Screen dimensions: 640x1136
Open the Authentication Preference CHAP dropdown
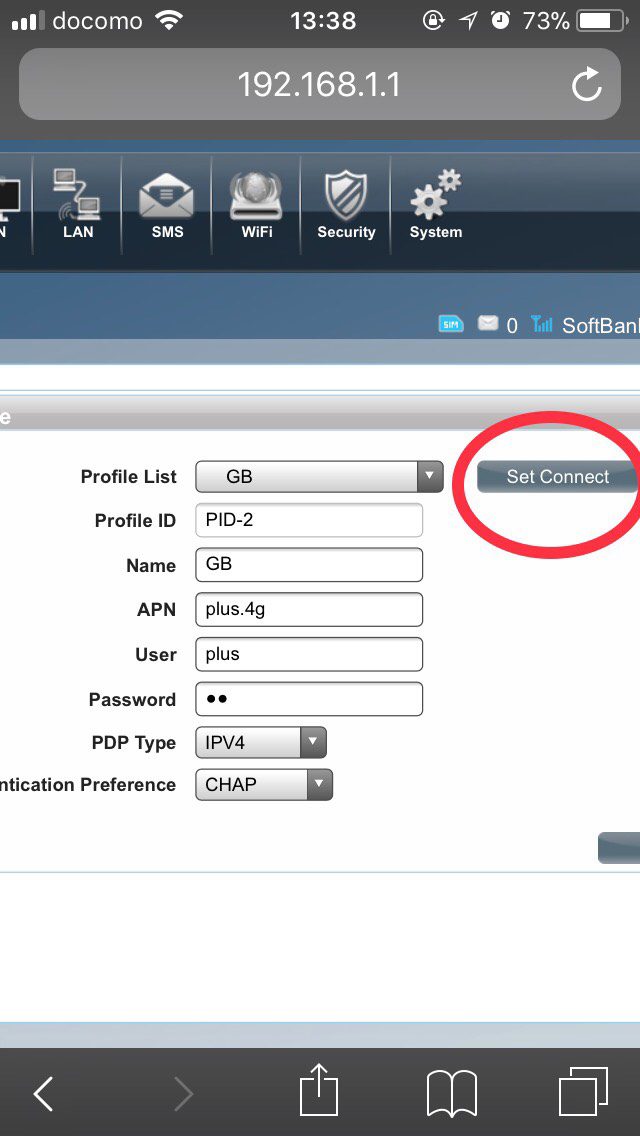click(x=264, y=785)
